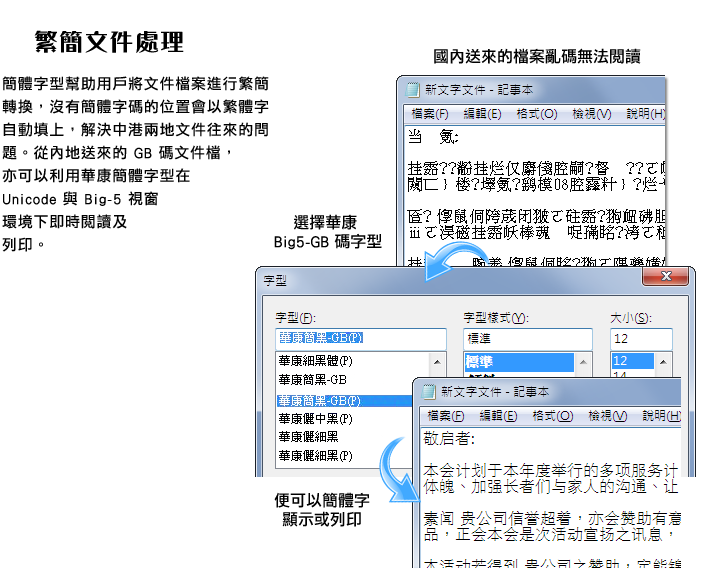
Task: Click the size list scroll-up arrow
Action: click(663, 362)
